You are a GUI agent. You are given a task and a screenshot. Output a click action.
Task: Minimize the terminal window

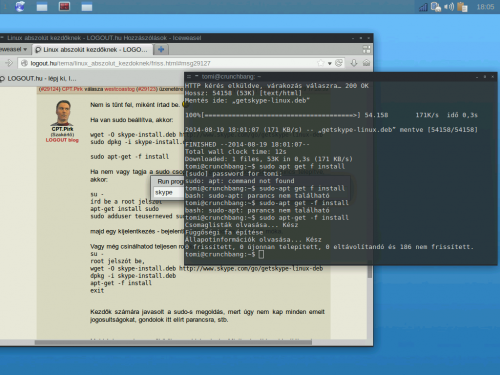[477, 77]
